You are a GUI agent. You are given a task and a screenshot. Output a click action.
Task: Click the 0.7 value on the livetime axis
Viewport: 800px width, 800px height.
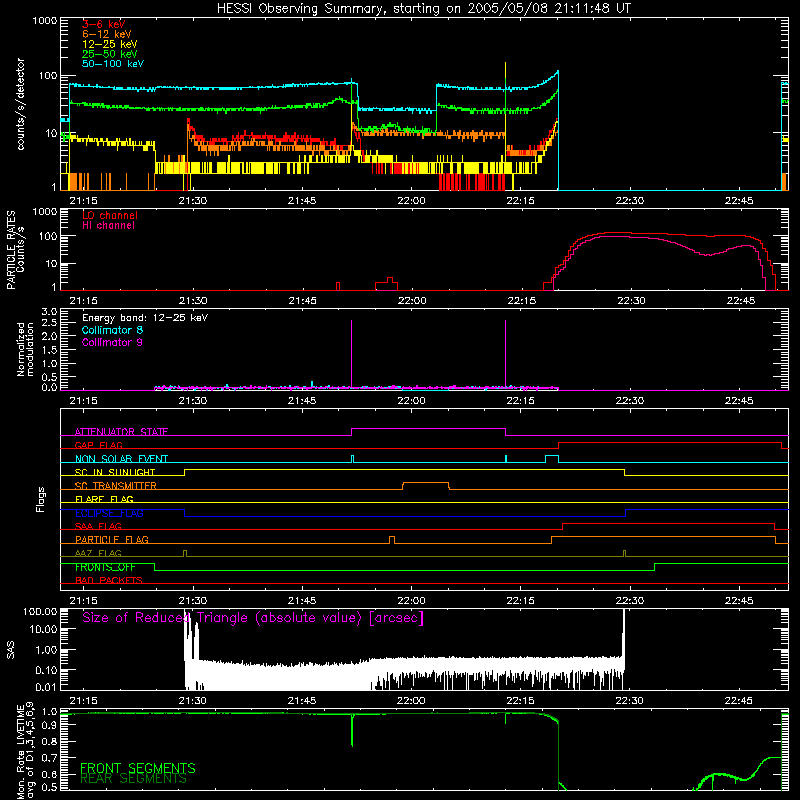[x=49, y=758]
